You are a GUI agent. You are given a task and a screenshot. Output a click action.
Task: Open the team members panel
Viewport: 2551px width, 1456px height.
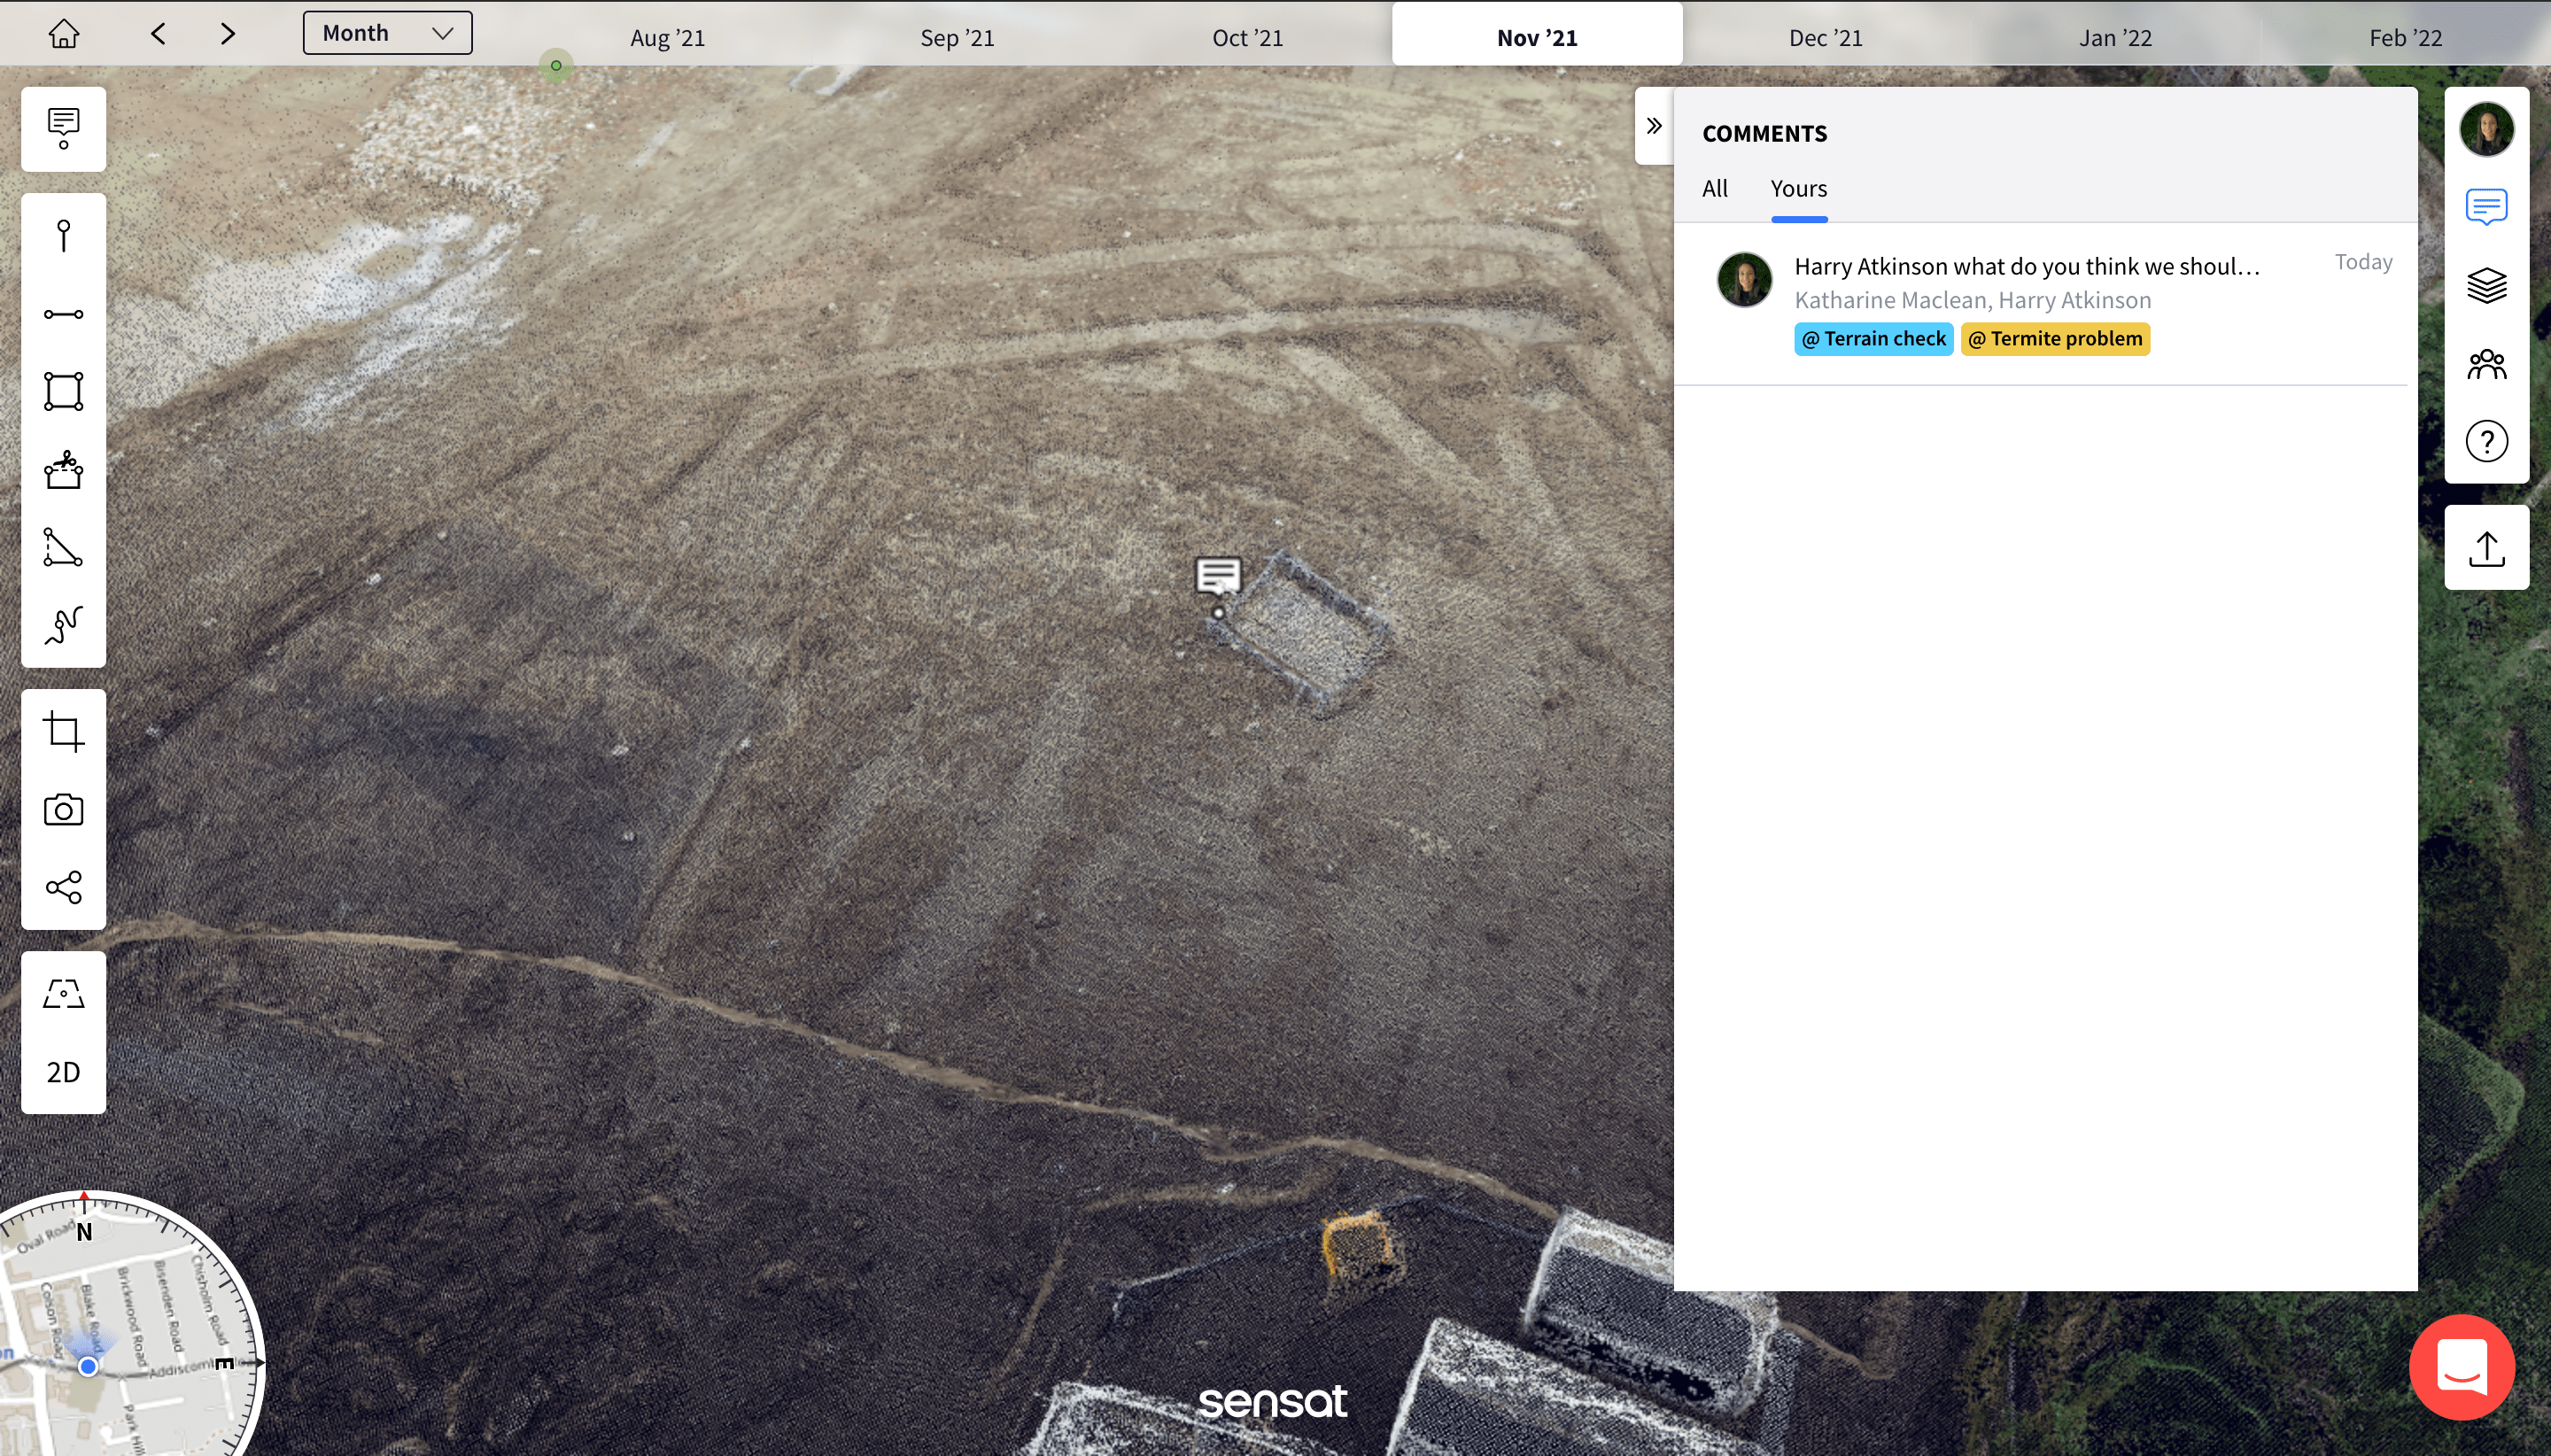tap(2486, 364)
